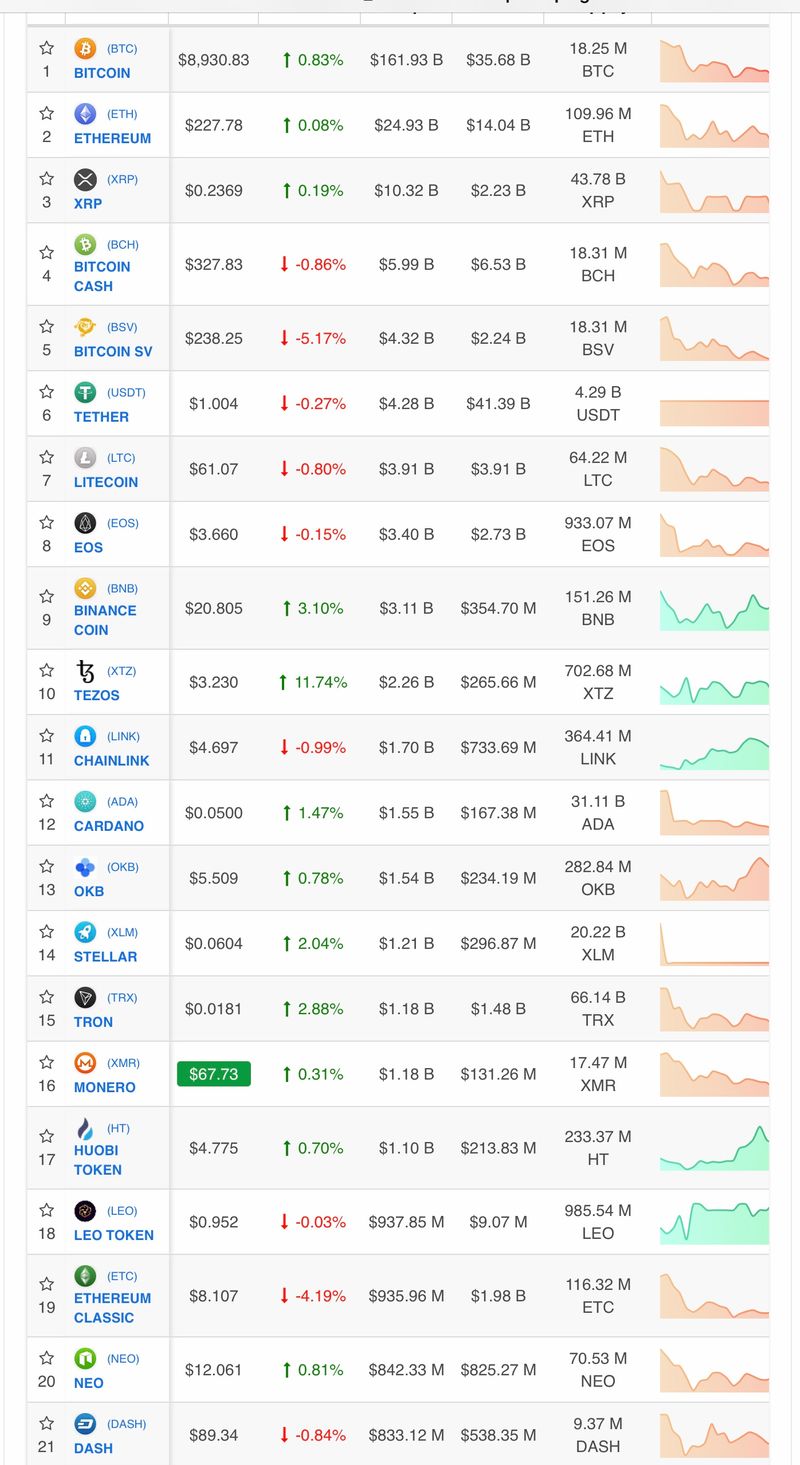This screenshot has width=800, height=1465.
Task: Click the Tezos logo icon
Action: pyautogui.click(x=85, y=671)
